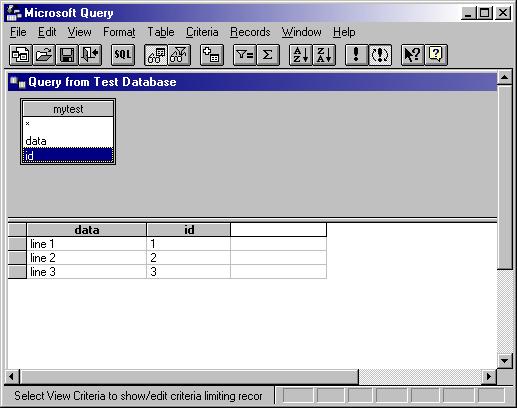Click the row selector for line 1
This screenshot has width=517, height=408.
click(17, 244)
